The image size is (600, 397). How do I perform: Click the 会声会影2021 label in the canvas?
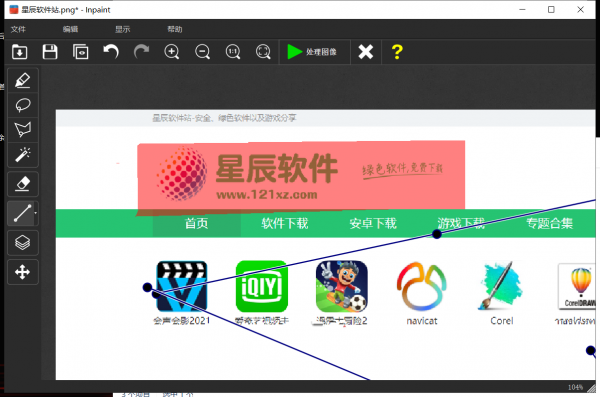pos(182,321)
